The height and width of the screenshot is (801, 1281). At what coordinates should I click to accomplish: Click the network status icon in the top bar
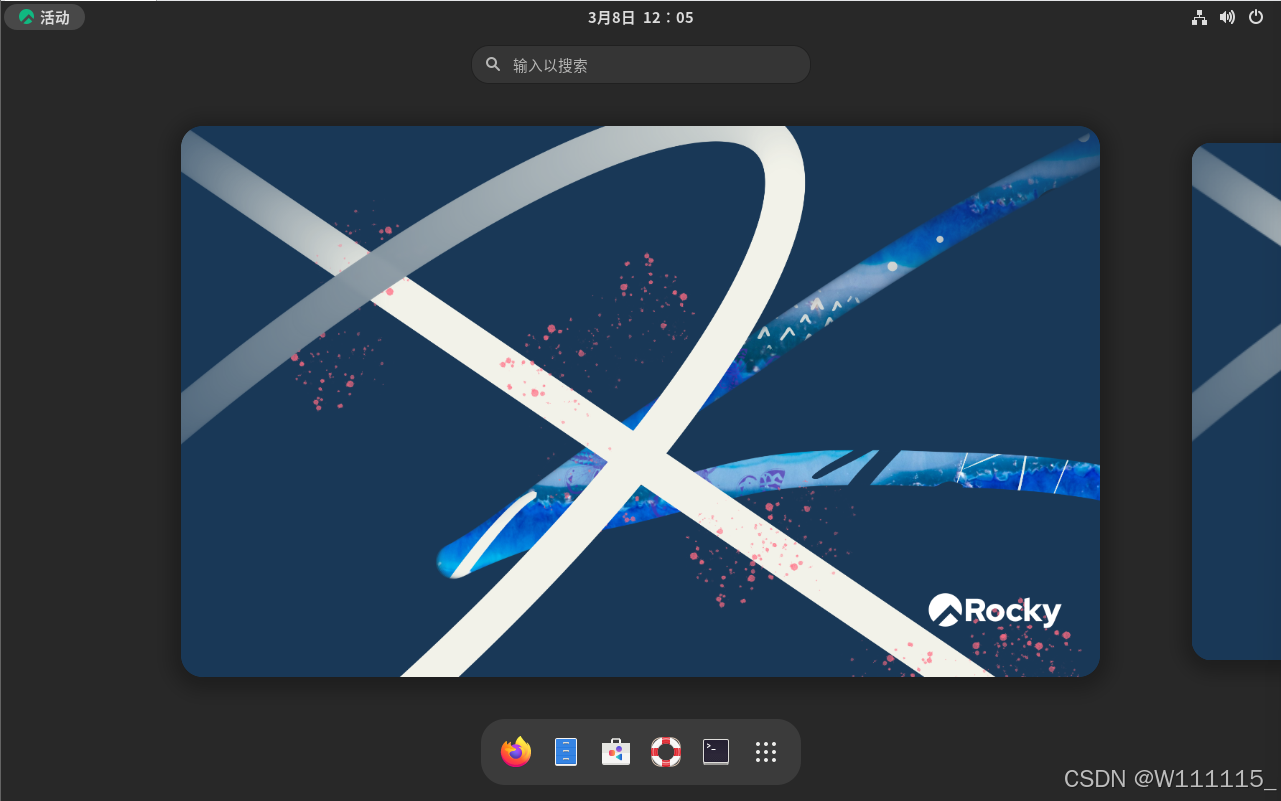pyautogui.click(x=1199, y=17)
